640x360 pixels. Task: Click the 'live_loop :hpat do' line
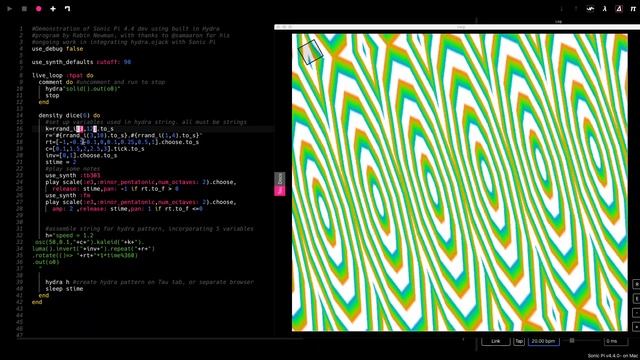[63, 76]
